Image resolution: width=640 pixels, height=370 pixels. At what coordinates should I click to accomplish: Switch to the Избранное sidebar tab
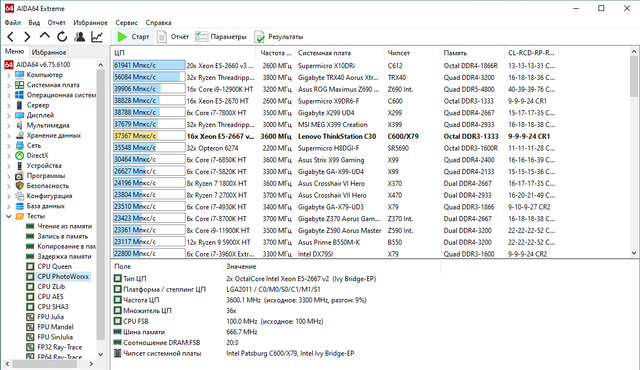click(x=49, y=52)
